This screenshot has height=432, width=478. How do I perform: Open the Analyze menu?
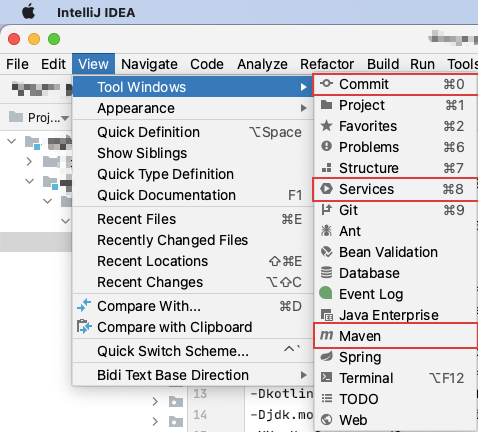pos(262,64)
